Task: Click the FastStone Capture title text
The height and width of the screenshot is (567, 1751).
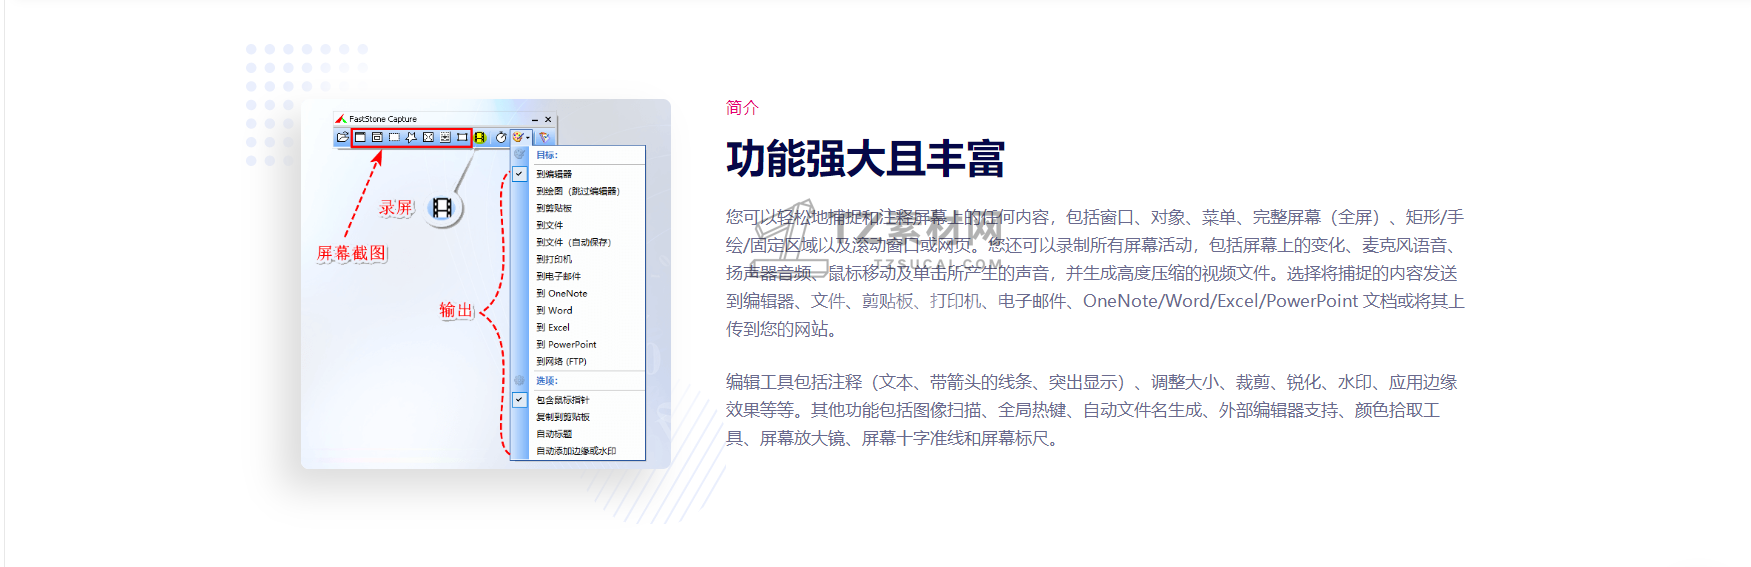Action: (x=383, y=119)
